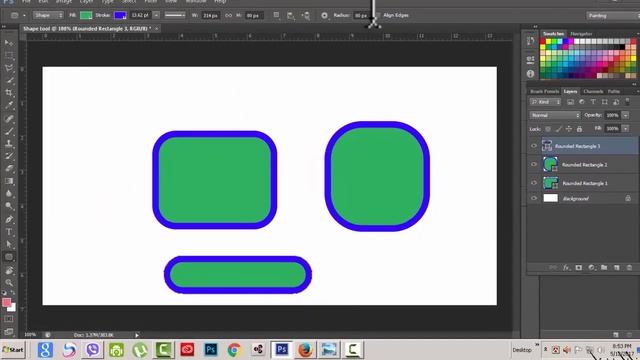Open the Shape tool mode dropdown
Screen dimensions: 640x360
48,16
